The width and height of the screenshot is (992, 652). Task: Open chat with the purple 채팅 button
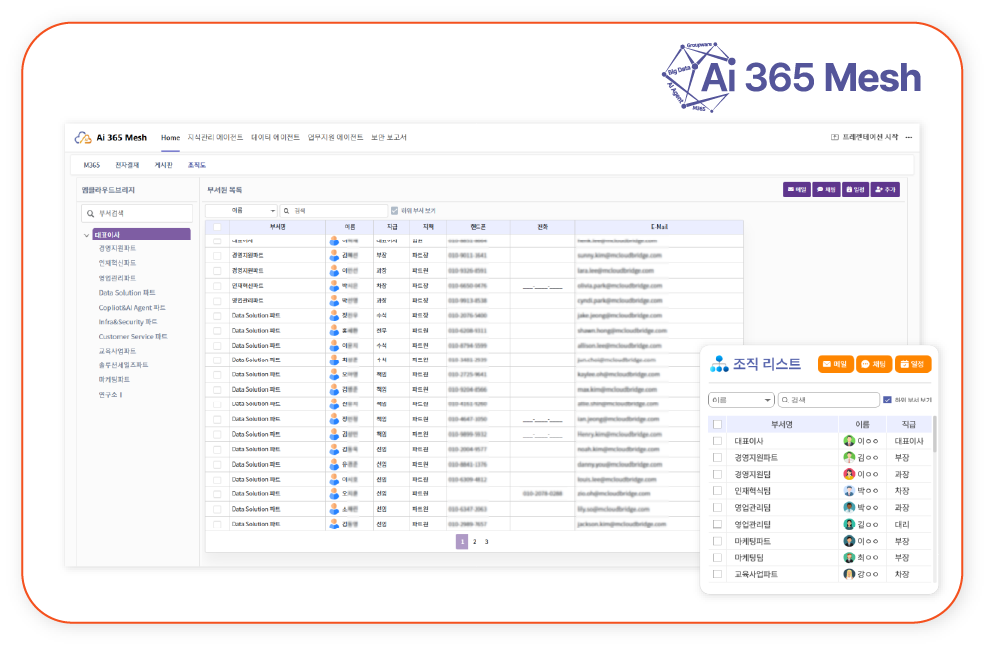[x=826, y=188]
